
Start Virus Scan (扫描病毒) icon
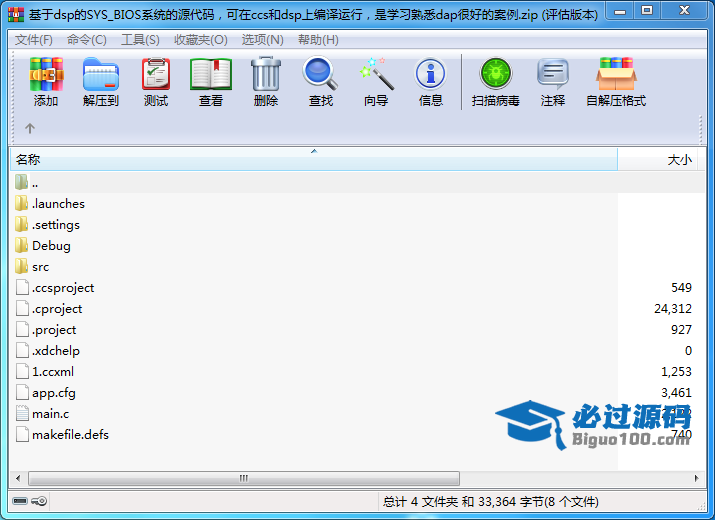496,73
